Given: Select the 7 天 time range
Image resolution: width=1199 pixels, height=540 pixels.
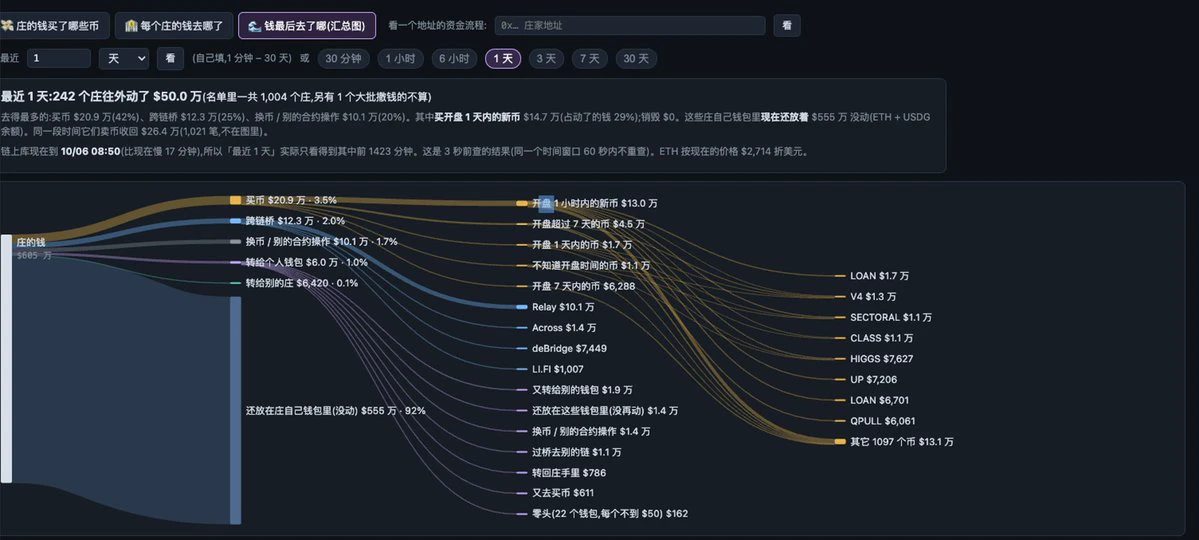Looking at the screenshot, I should point(590,59).
